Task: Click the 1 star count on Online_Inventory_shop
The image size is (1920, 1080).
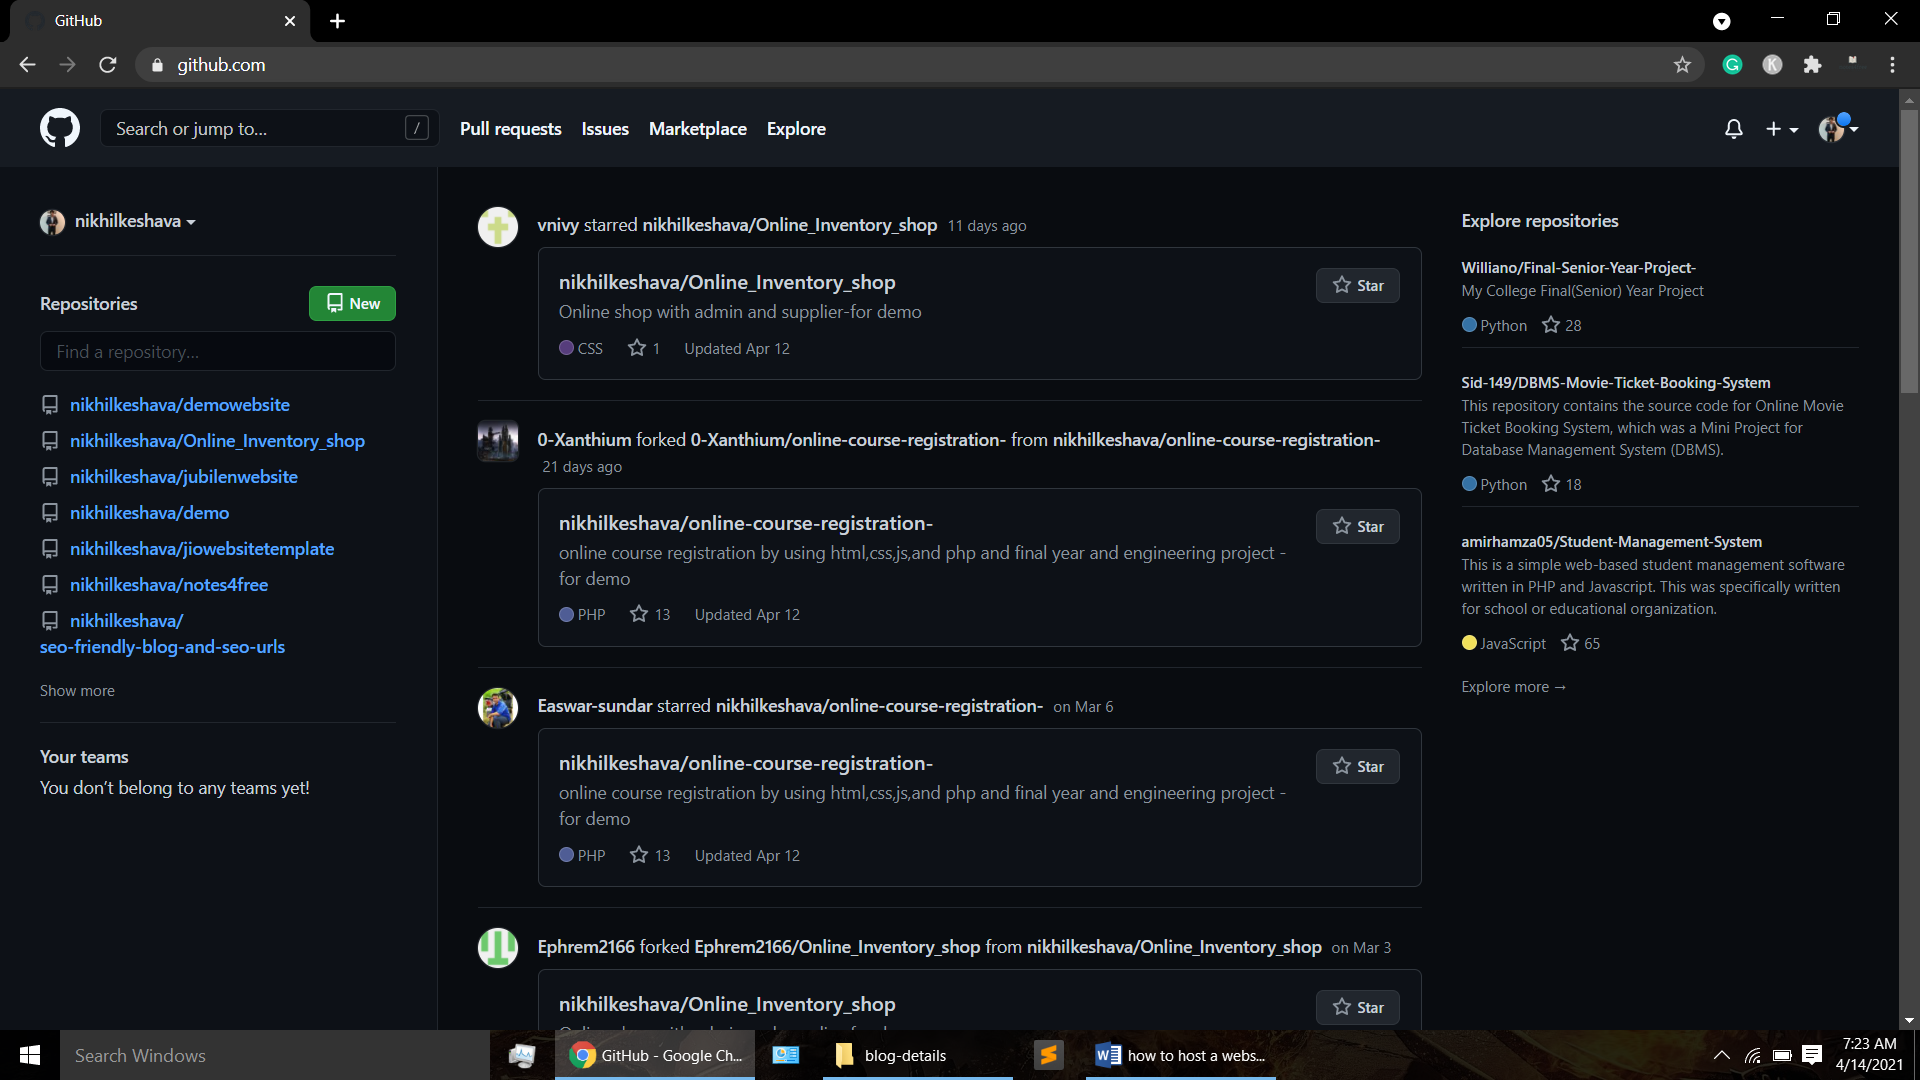Action: [x=644, y=348]
